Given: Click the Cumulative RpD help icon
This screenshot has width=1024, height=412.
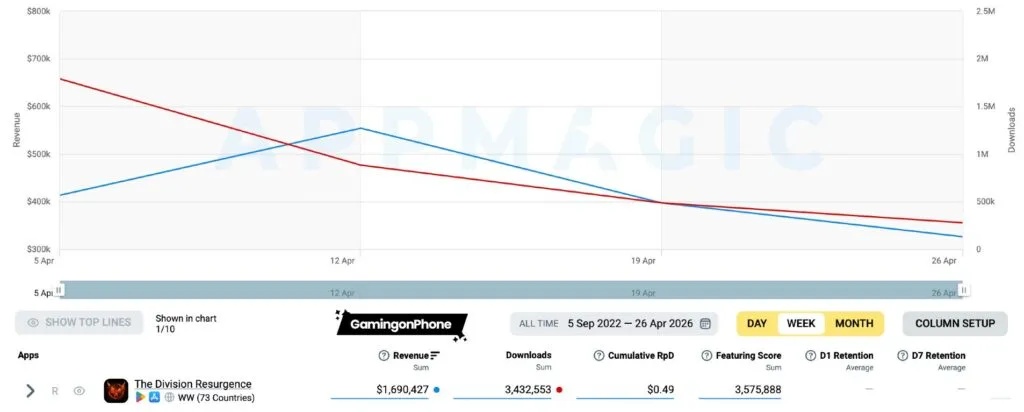Looking at the screenshot, I should (x=598, y=356).
